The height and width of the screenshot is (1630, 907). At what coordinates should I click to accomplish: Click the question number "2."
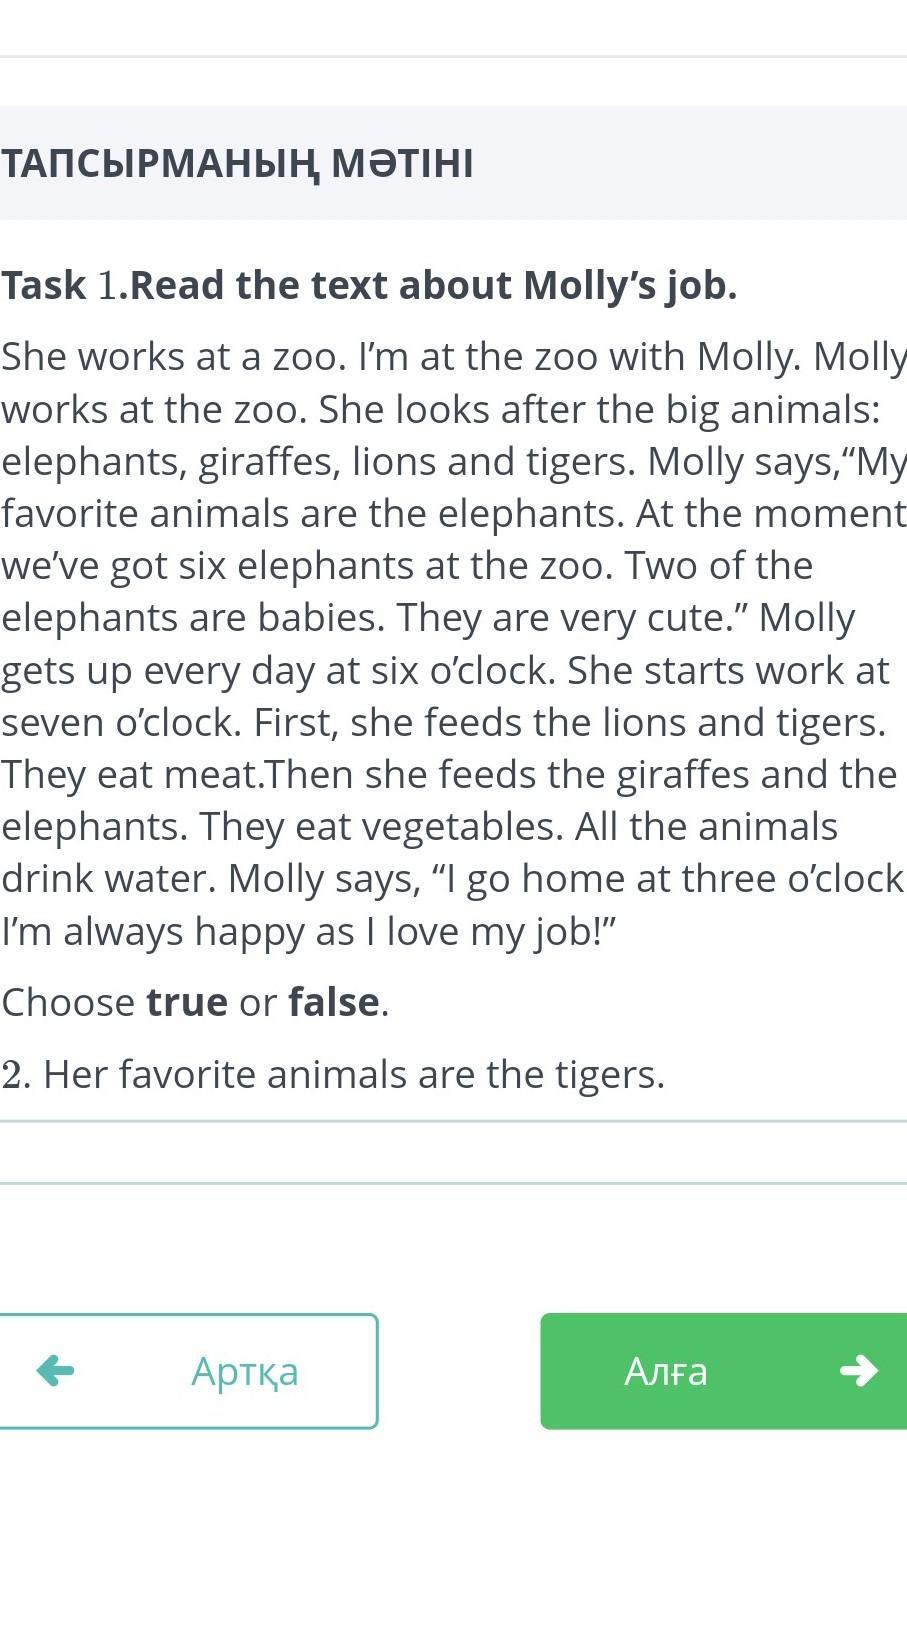[16, 1074]
